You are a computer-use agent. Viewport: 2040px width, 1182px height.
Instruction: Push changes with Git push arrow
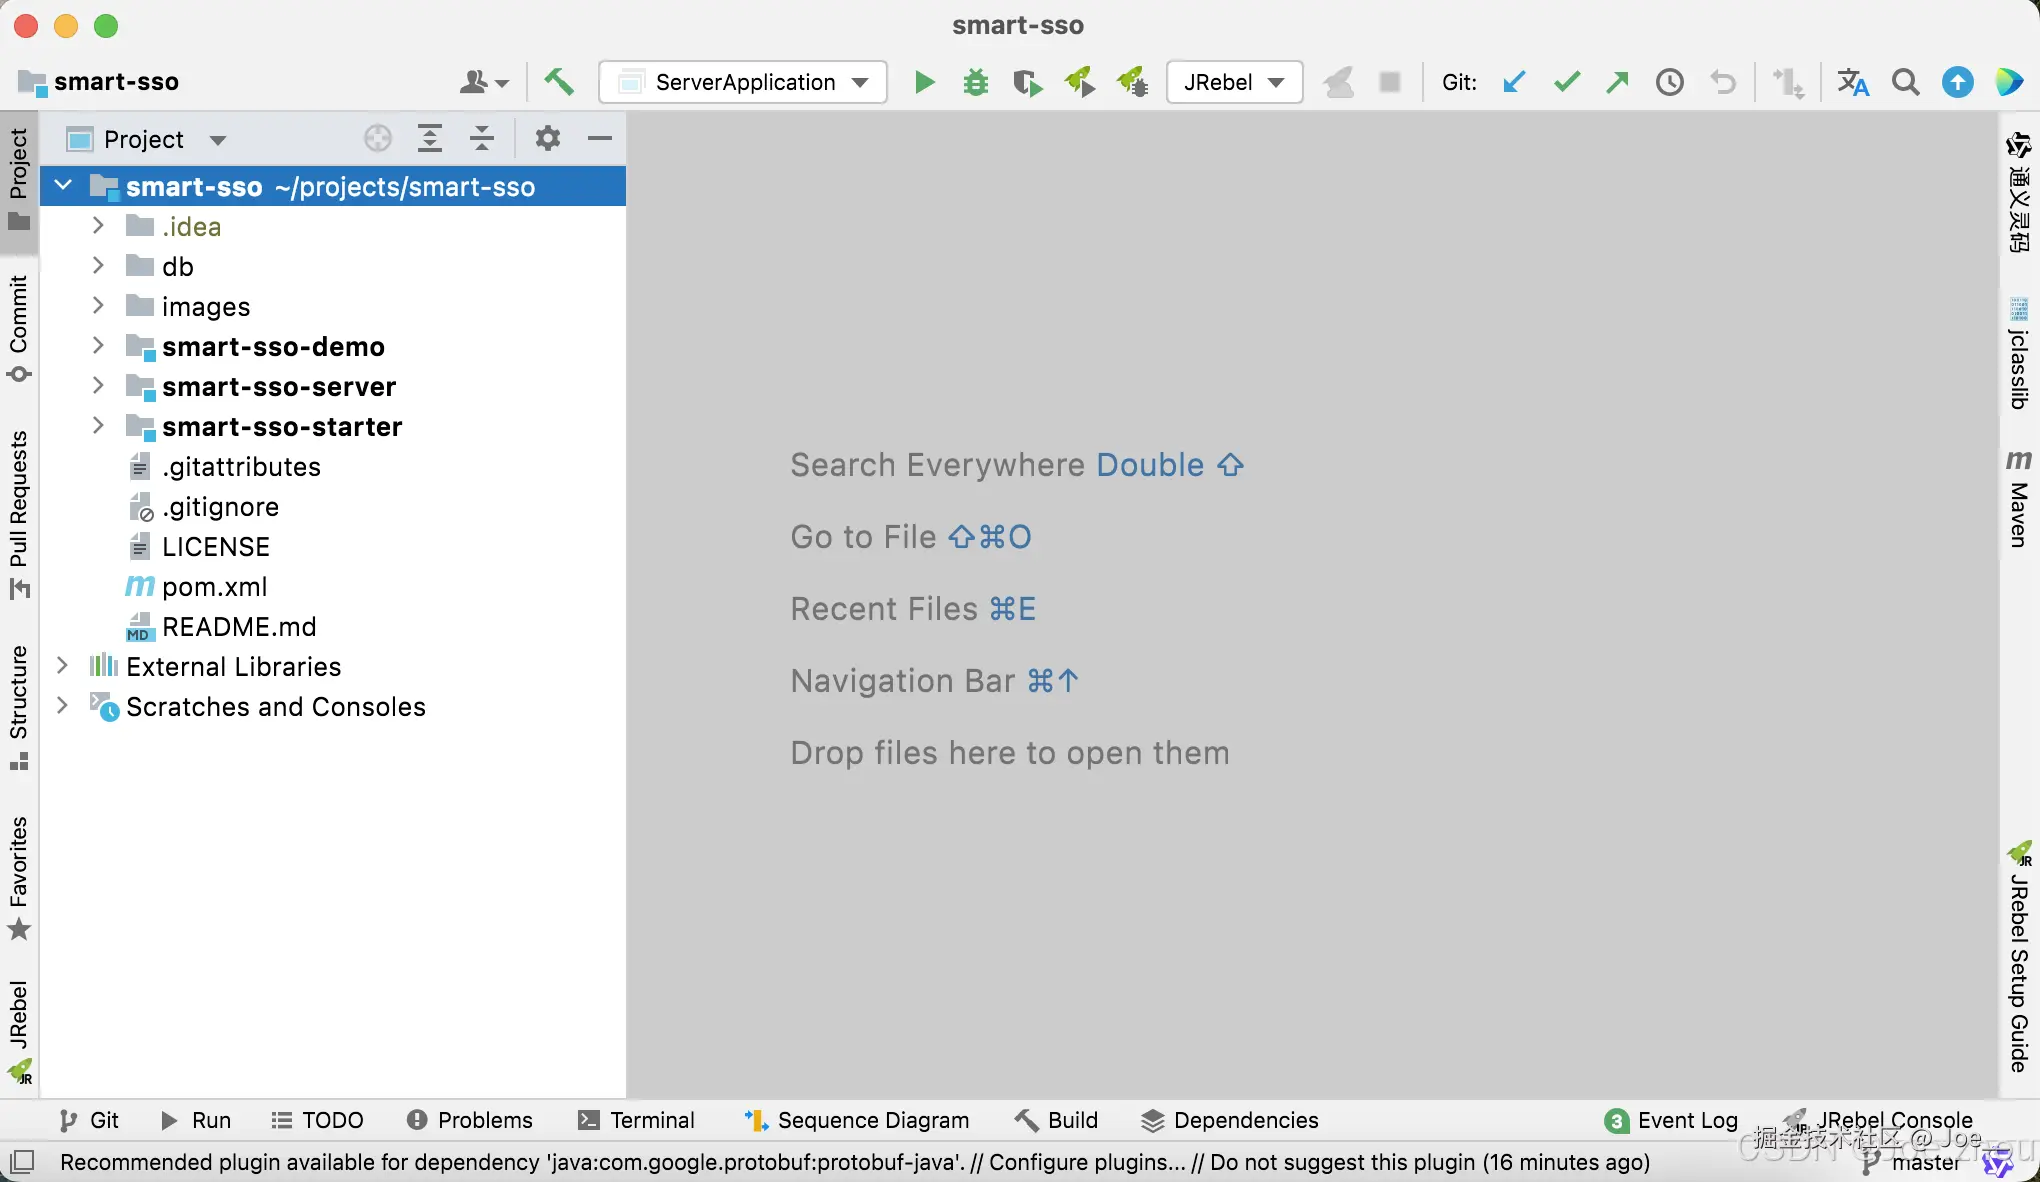click(x=1617, y=82)
